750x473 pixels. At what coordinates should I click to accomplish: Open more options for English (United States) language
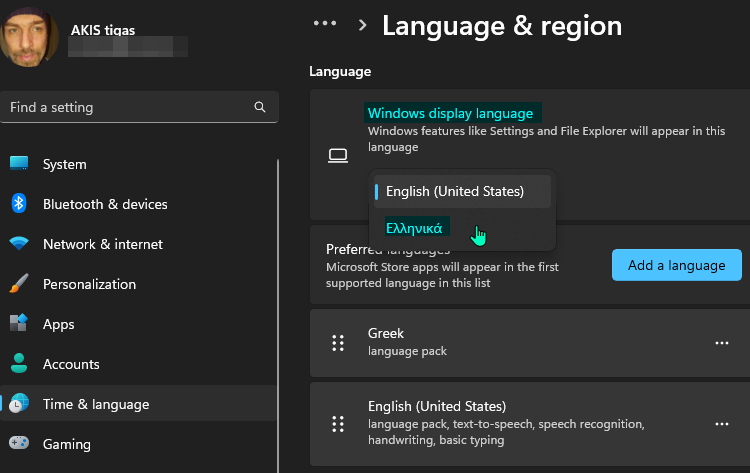722,424
